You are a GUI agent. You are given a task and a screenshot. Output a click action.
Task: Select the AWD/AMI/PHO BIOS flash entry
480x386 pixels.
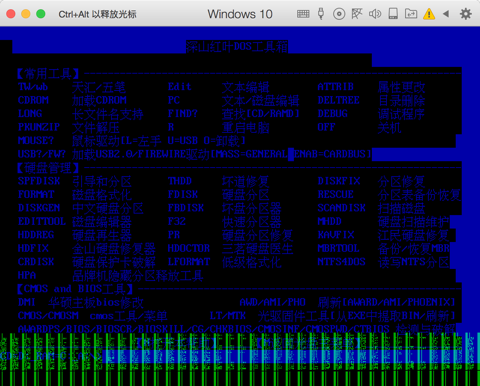click(x=273, y=302)
